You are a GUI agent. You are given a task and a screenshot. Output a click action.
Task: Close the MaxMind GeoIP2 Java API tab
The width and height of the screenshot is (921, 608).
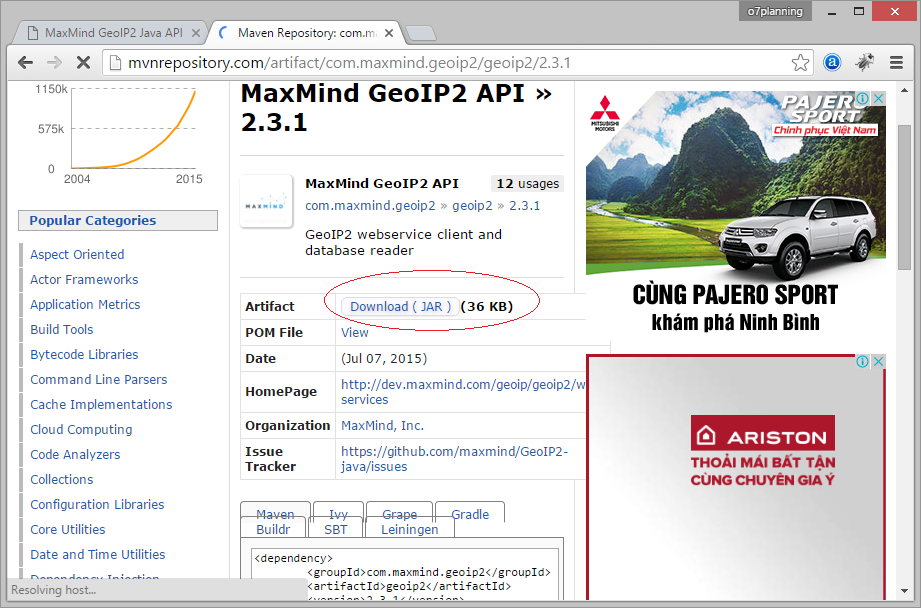click(196, 33)
